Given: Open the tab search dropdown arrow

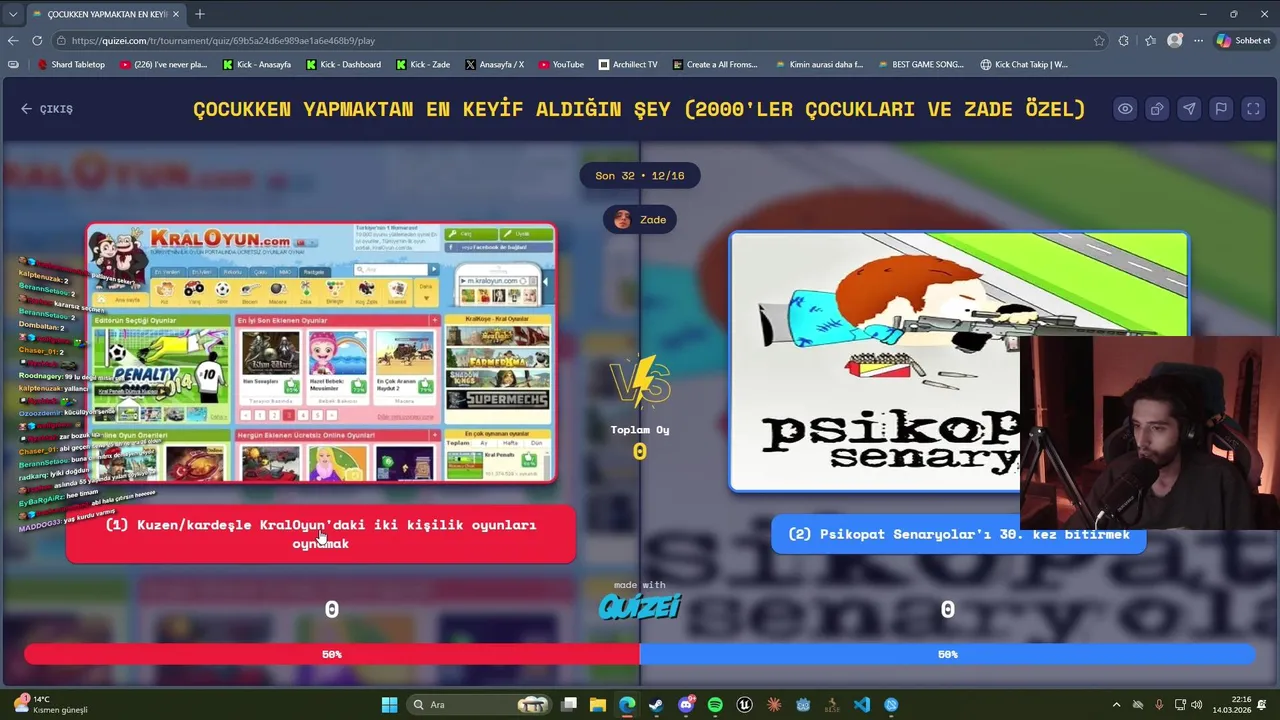Looking at the screenshot, I should (12, 14).
